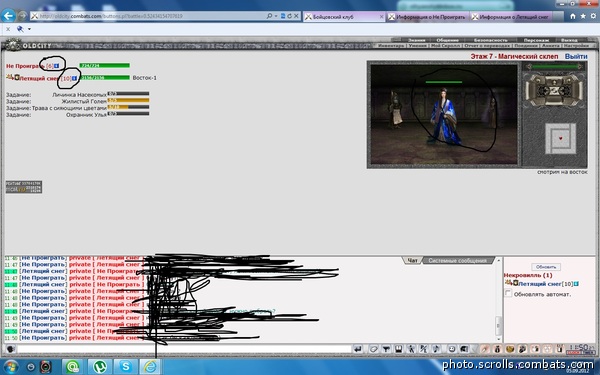
Task: Open the Знания menu
Action: click(416, 40)
